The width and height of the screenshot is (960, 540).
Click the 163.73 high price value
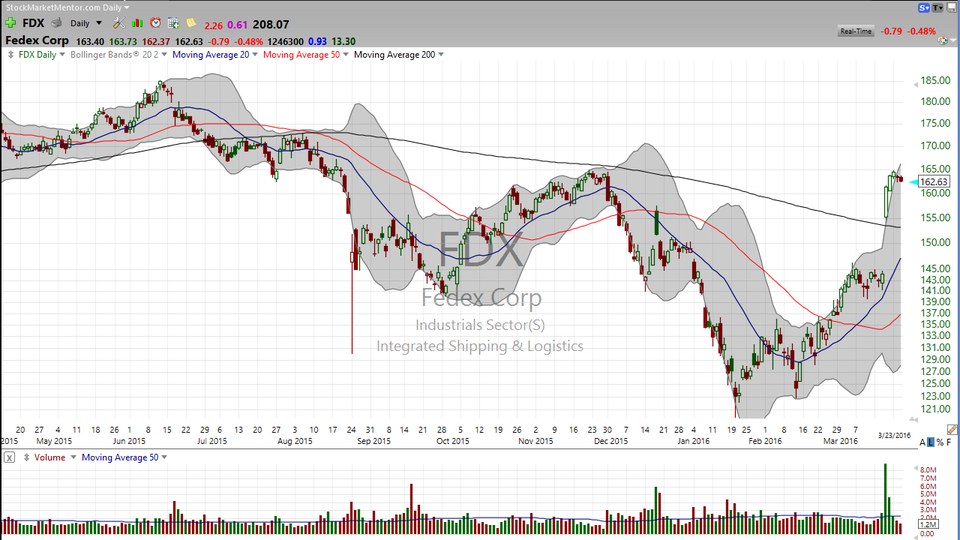click(122, 42)
